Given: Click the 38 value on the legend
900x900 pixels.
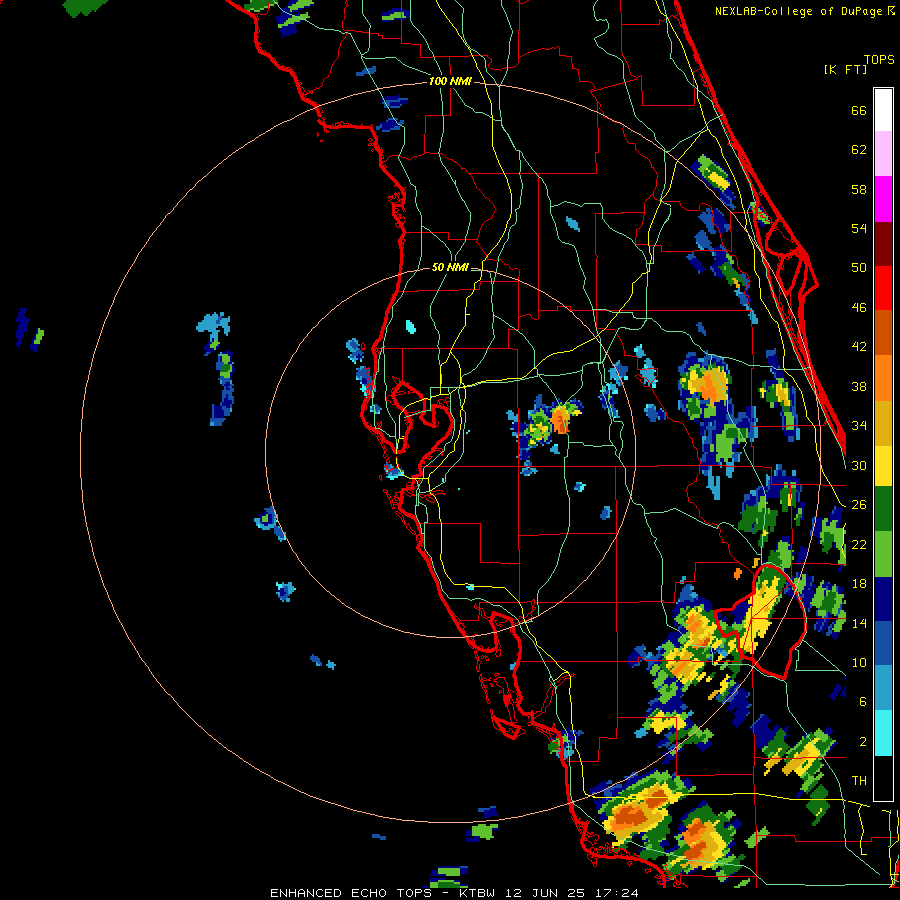Looking at the screenshot, I should (x=859, y=386).
